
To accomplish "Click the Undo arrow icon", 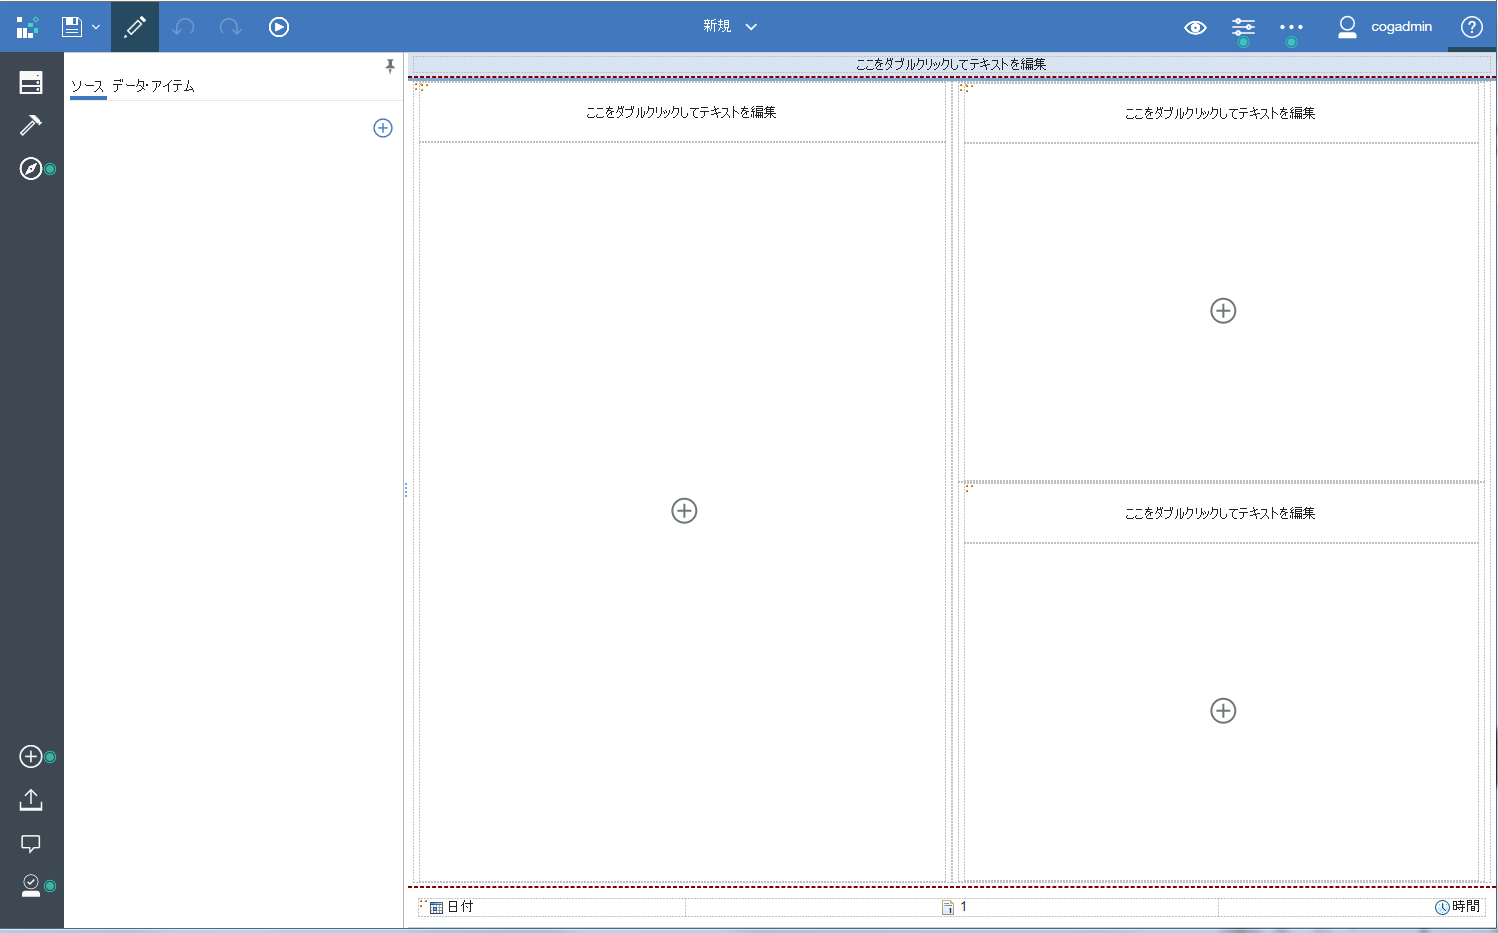I will tap(183, 27).
